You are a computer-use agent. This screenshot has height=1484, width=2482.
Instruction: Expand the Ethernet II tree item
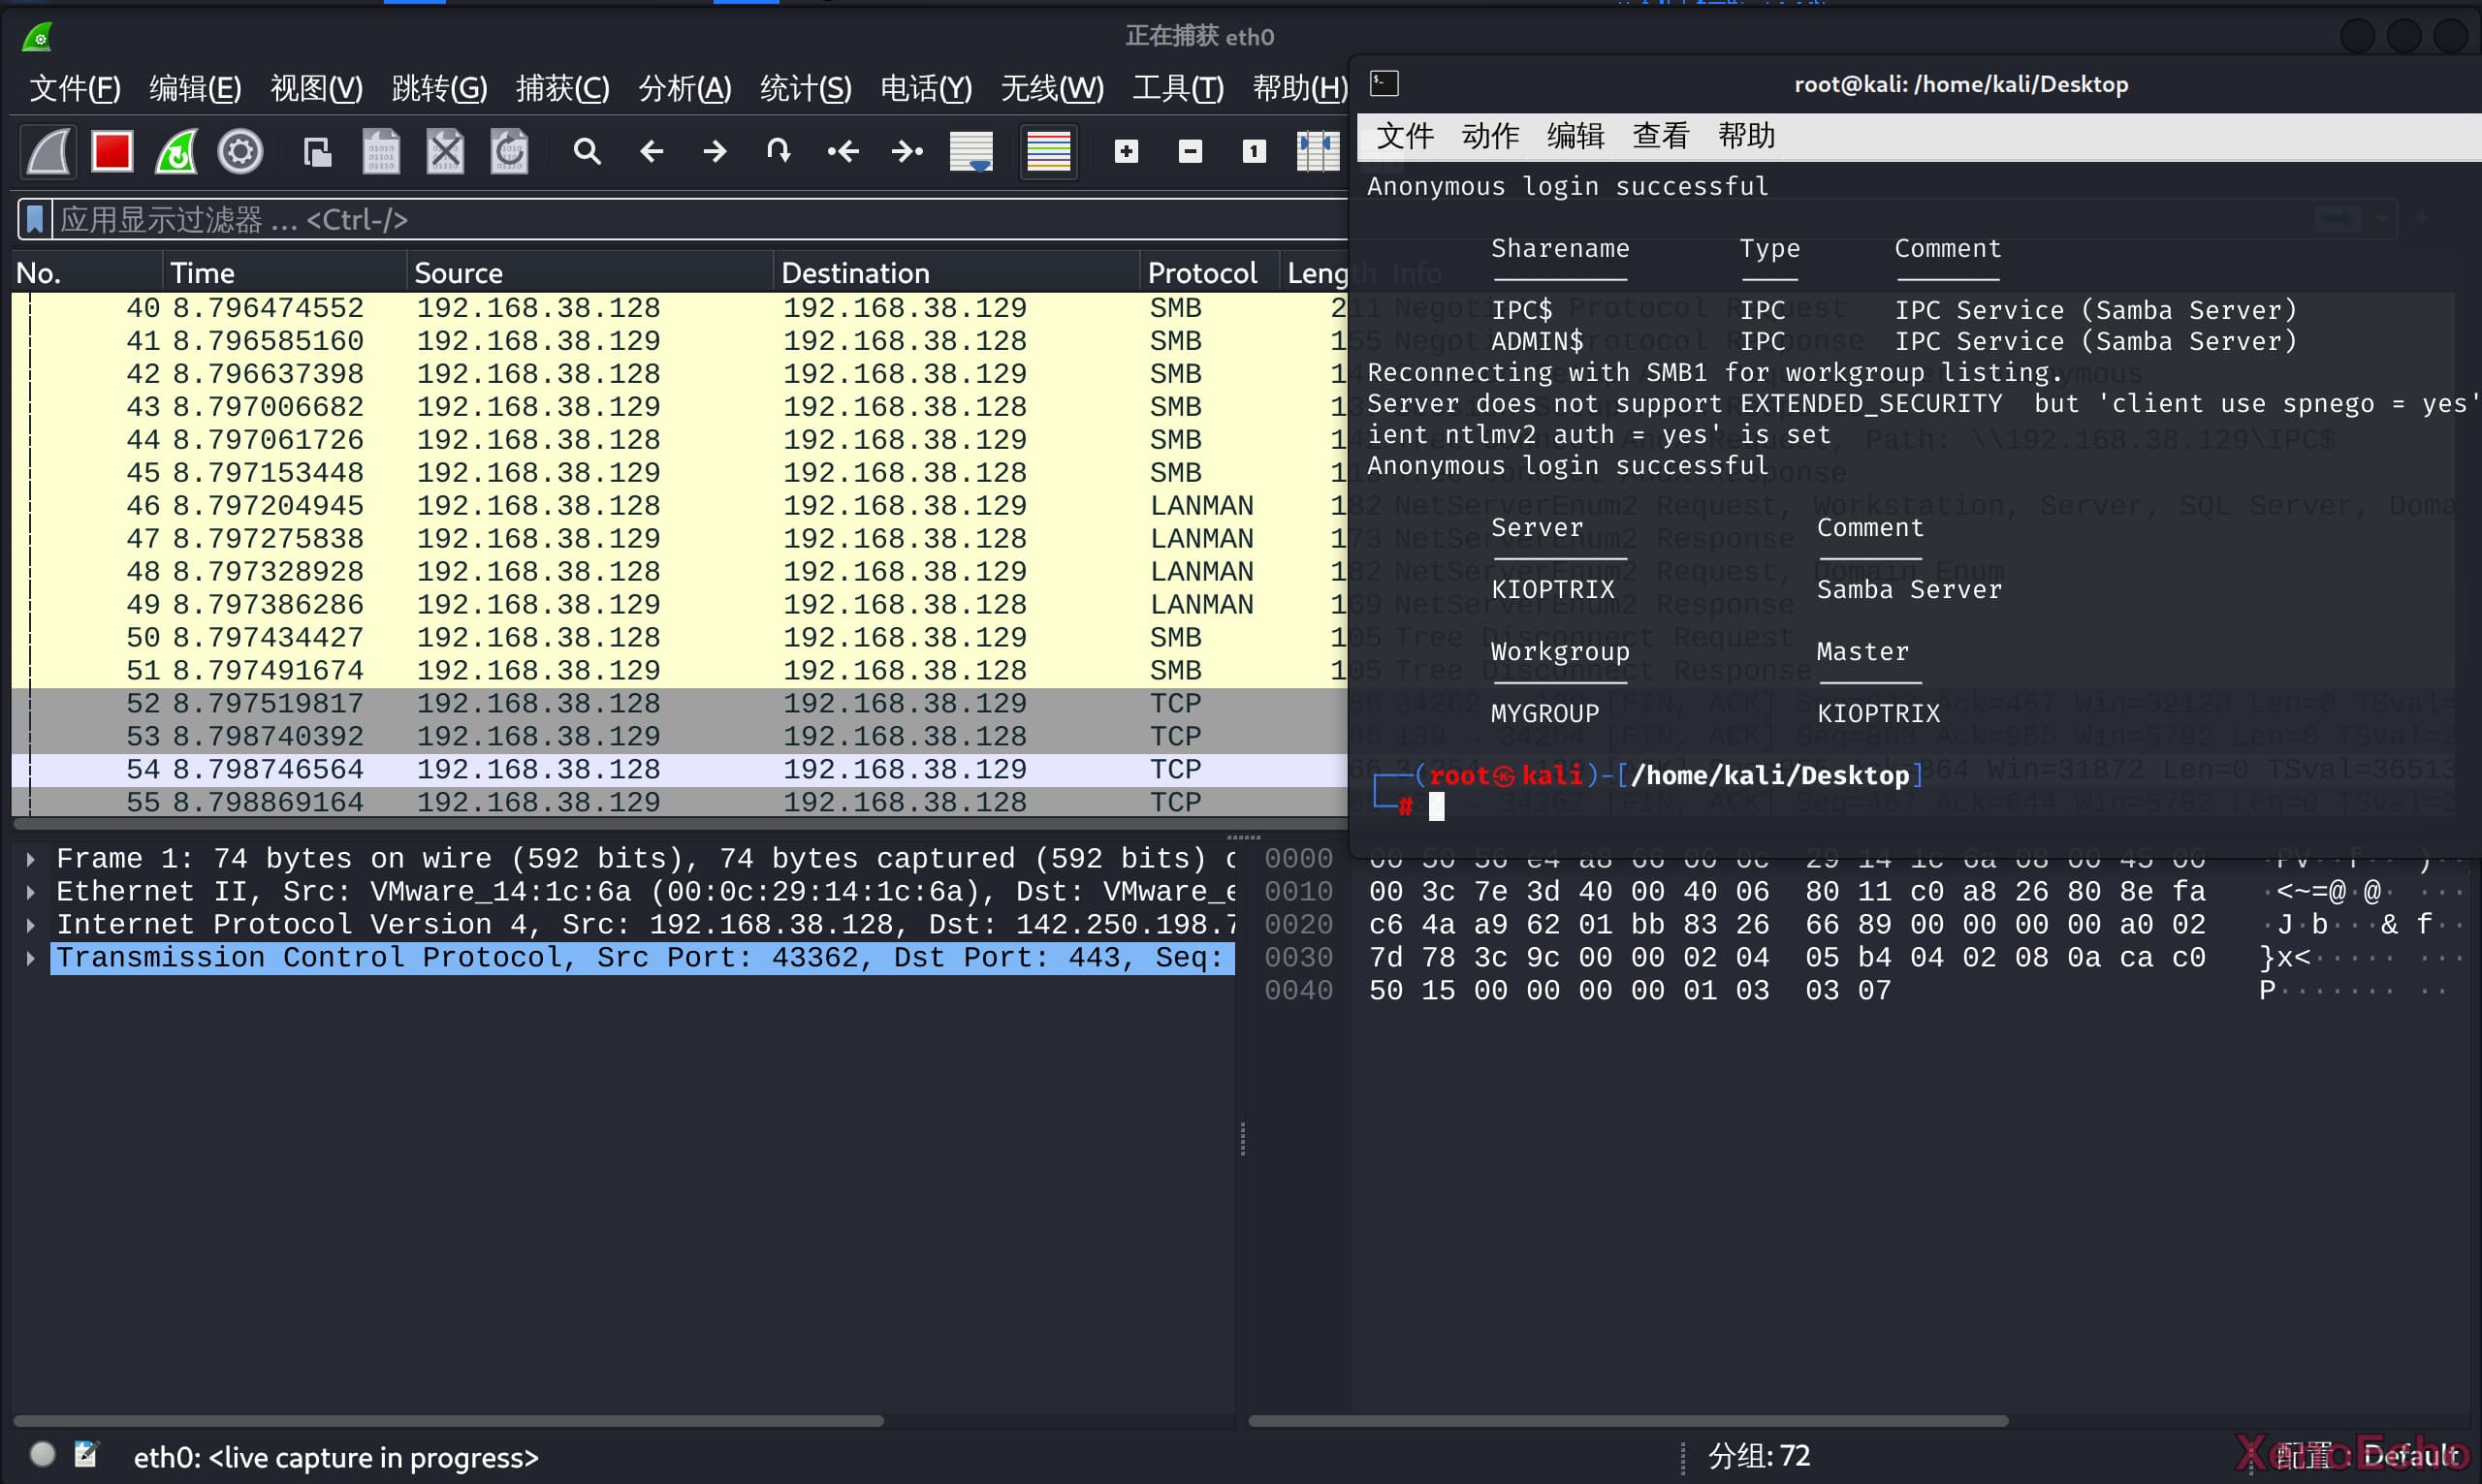point(31,892)
